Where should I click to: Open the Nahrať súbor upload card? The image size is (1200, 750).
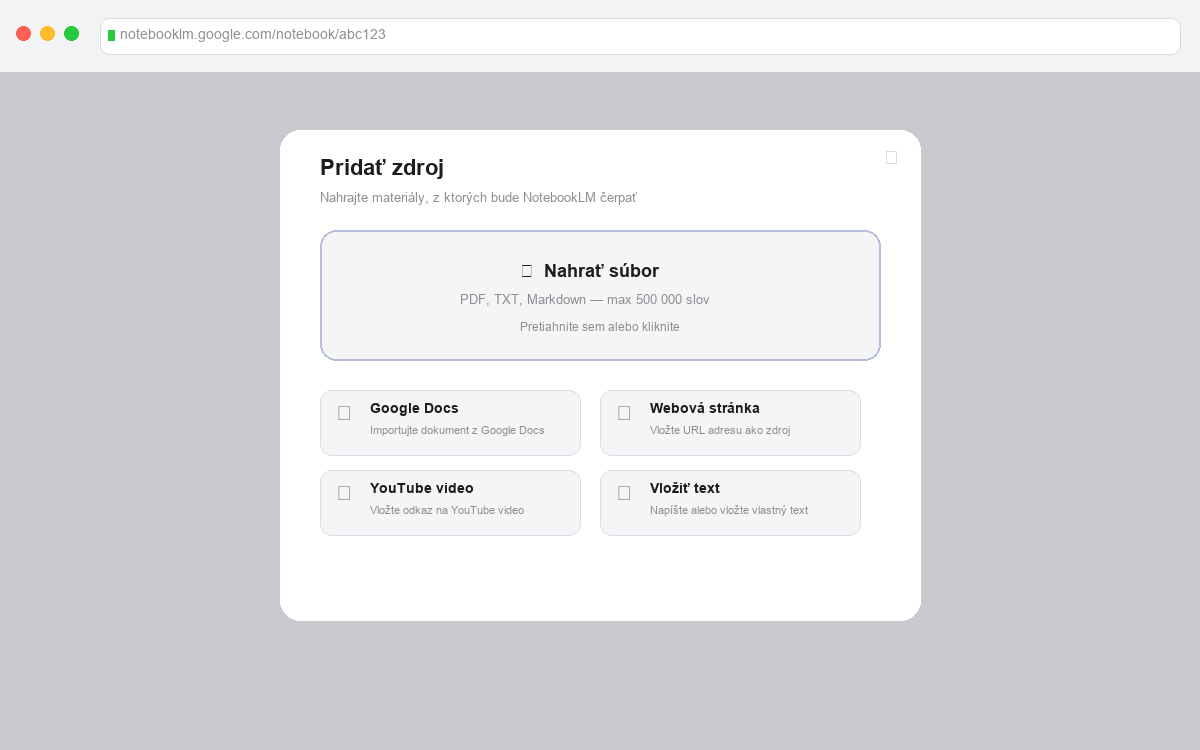click(600, 295)
